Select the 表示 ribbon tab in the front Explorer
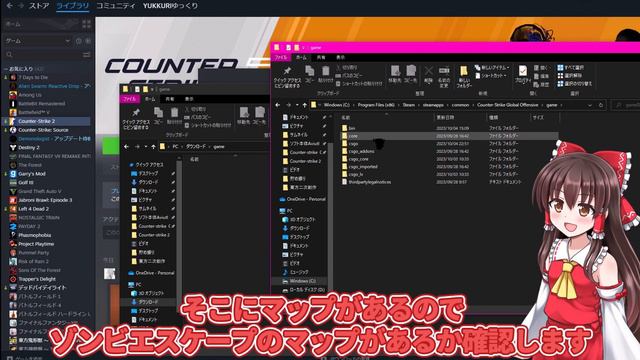Screen dimensions: 640x360 (340, 58)
